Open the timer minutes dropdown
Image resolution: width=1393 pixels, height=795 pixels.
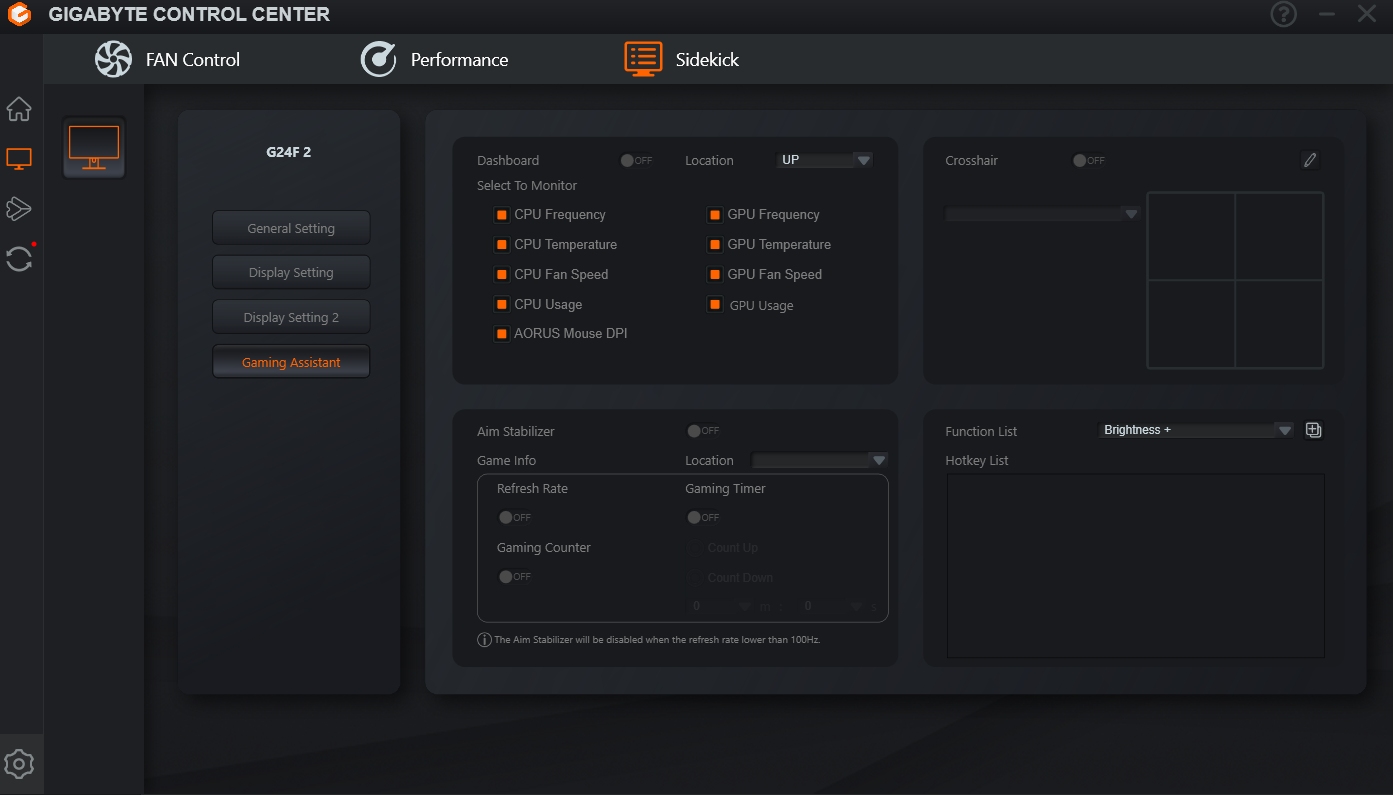click(x=721, y=606)
